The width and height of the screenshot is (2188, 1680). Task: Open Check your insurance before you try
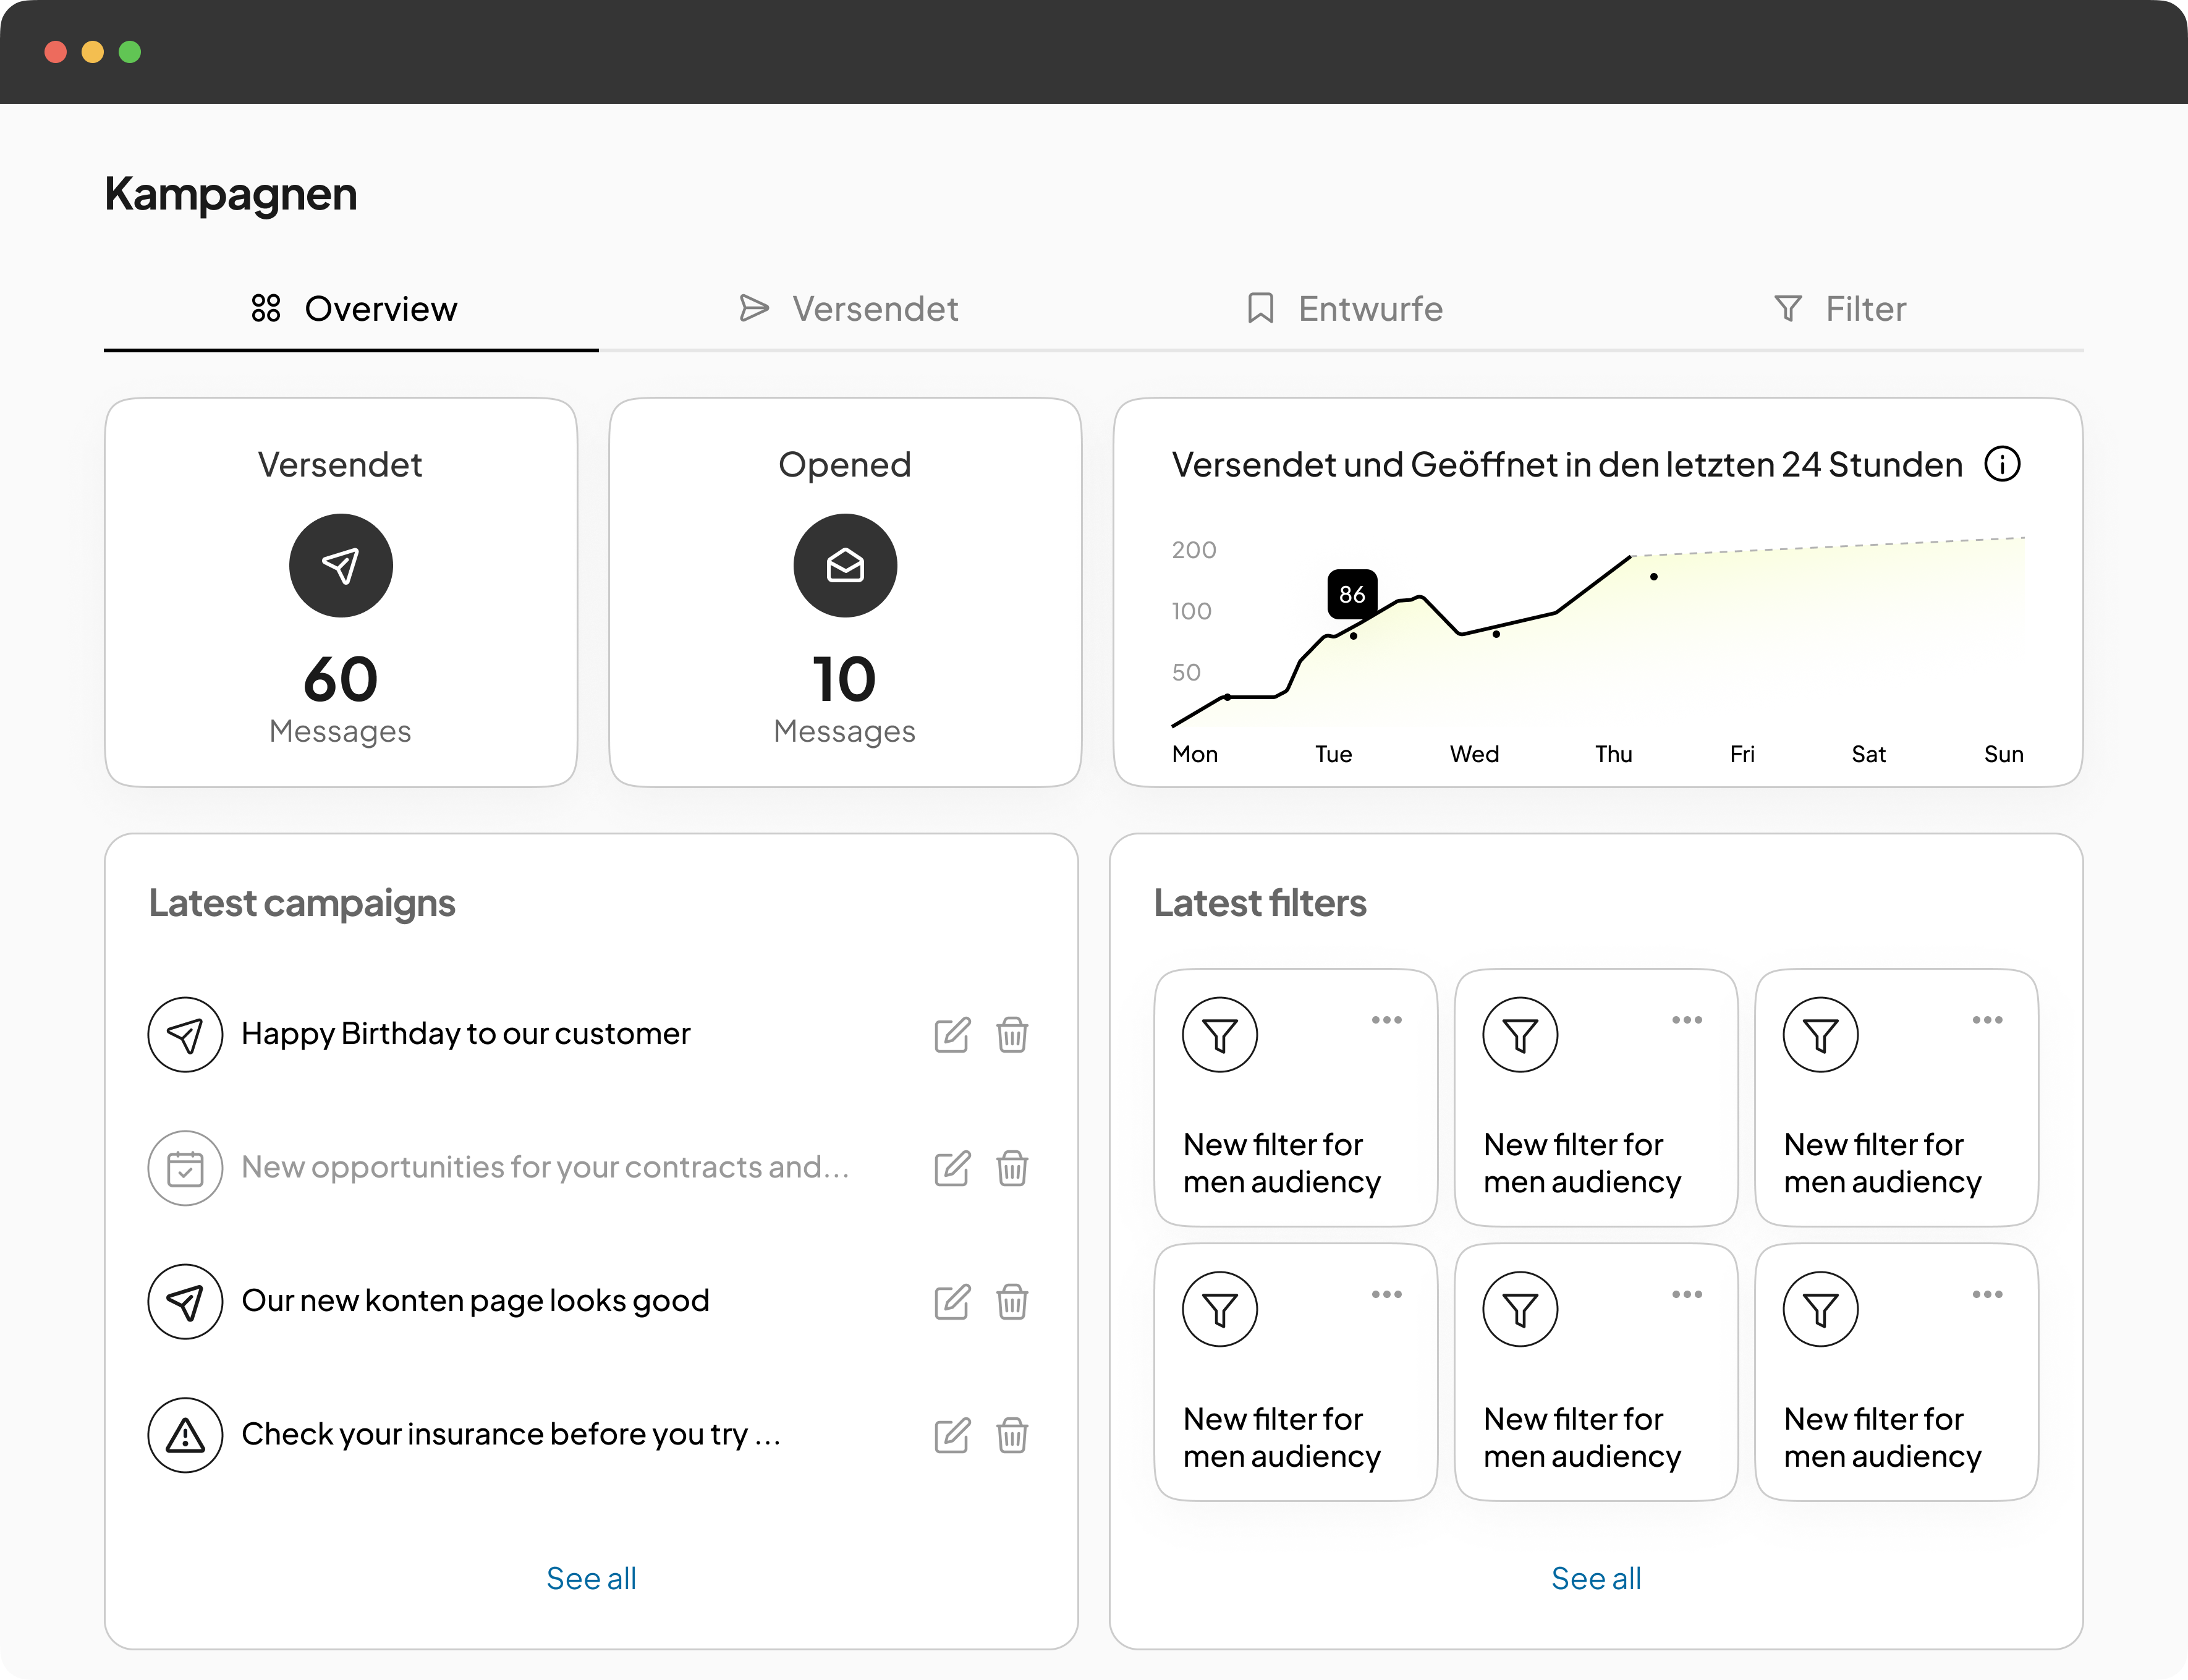(511, 1435)
